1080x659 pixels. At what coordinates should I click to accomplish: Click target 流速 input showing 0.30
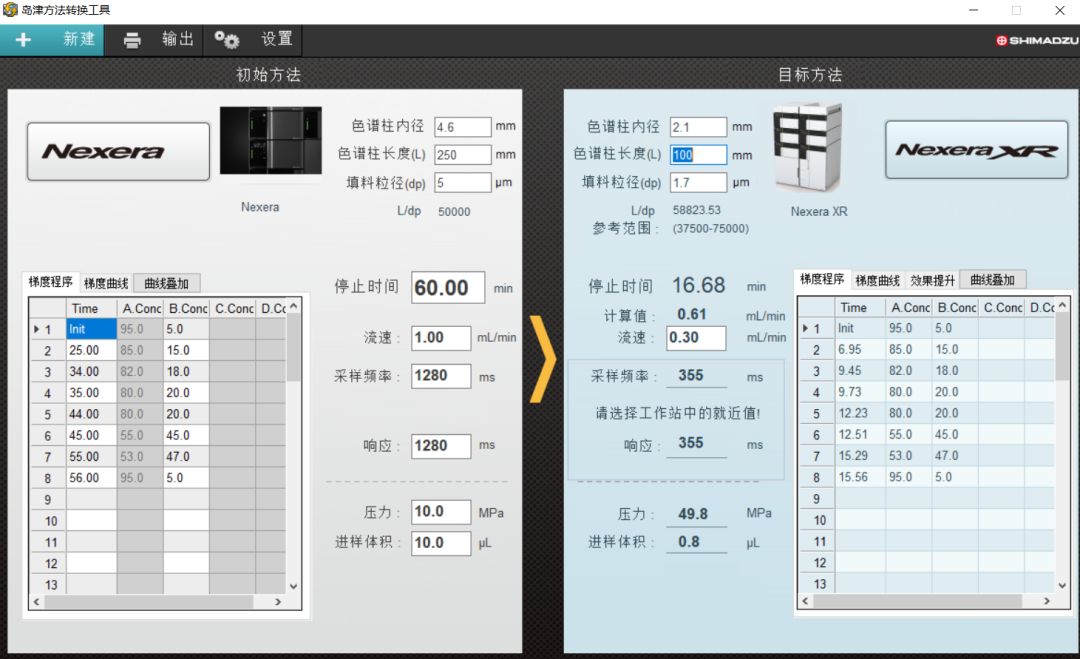(696, 338)
